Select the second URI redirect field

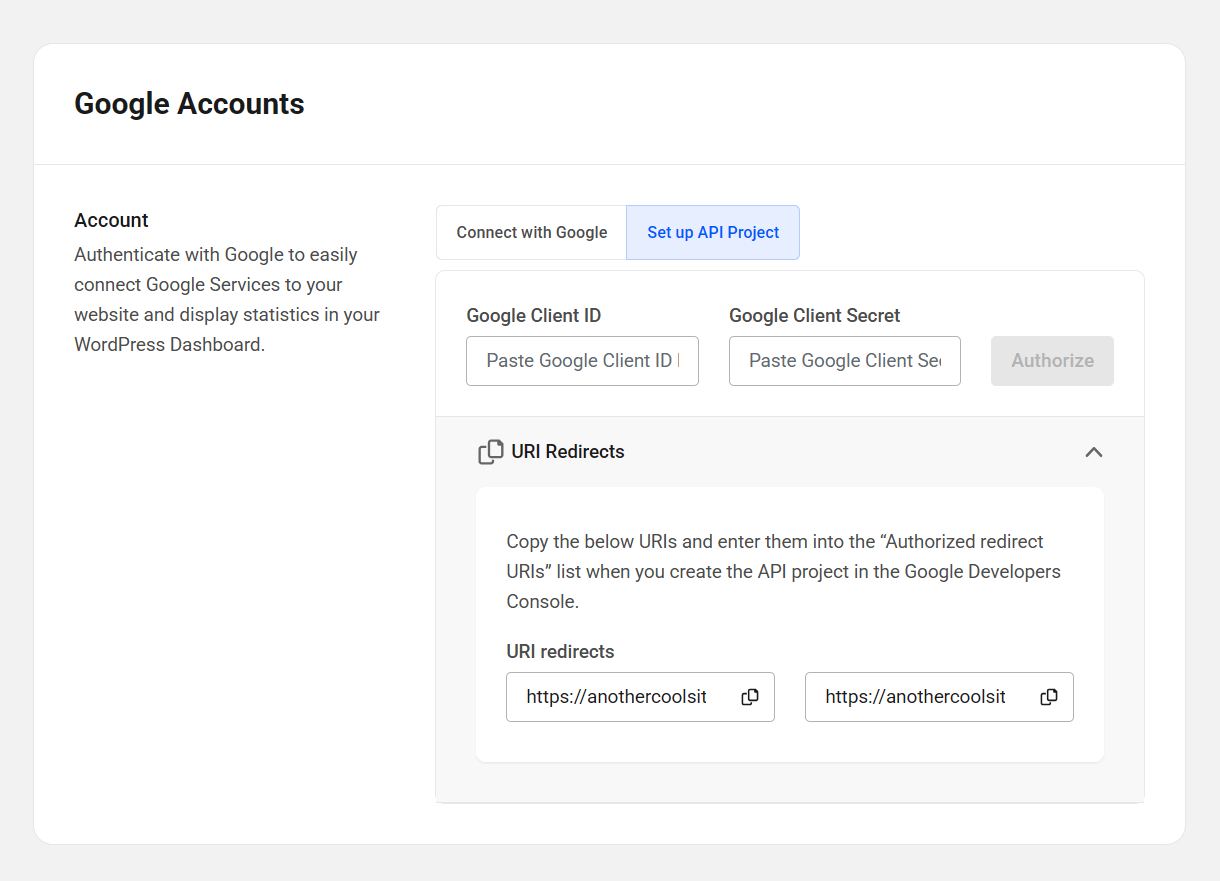(x=939, y=697)
